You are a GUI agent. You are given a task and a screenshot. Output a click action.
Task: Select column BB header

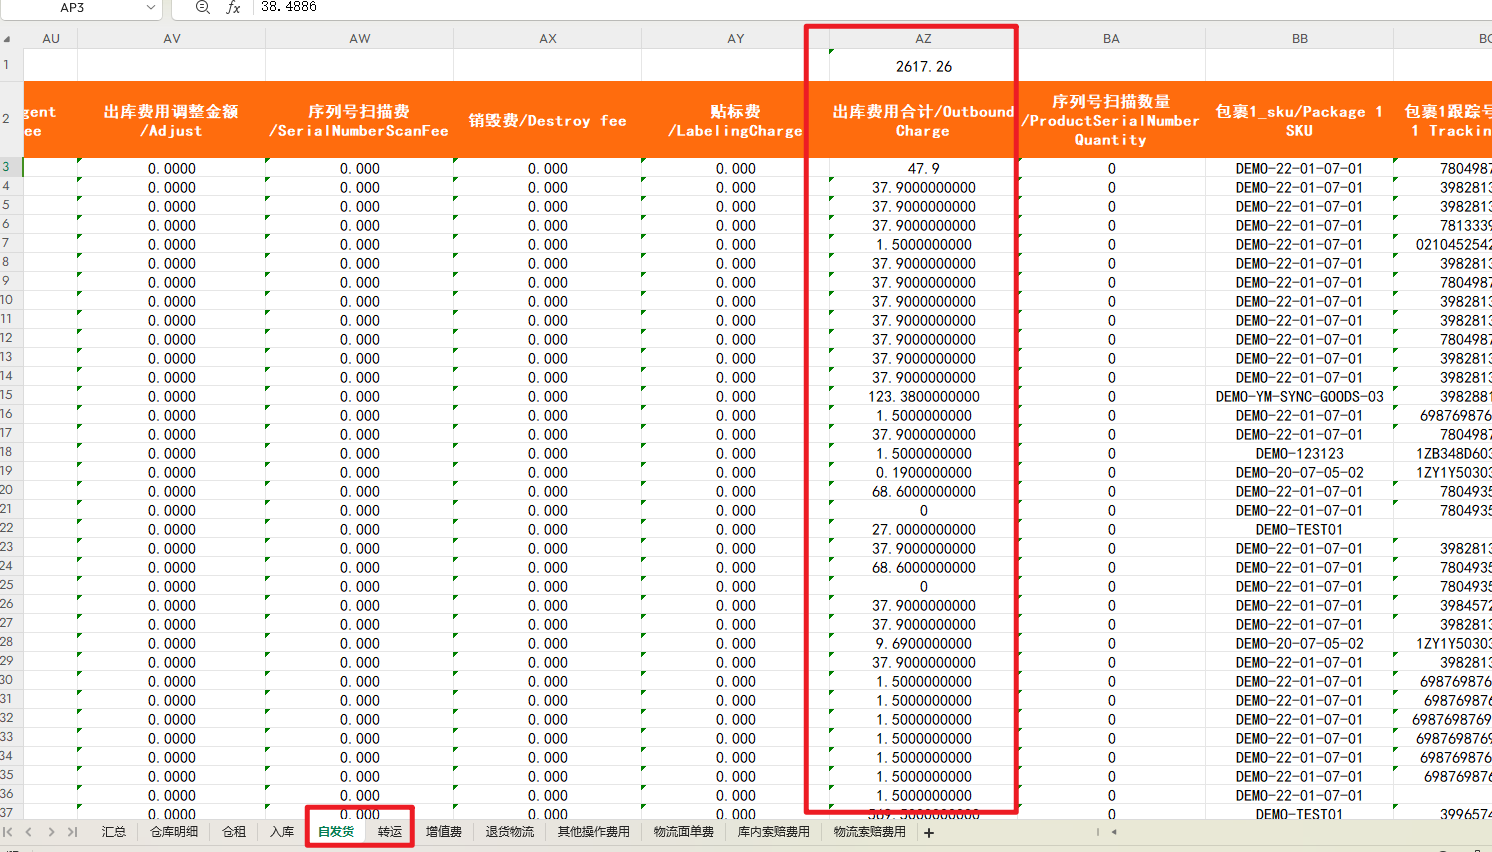click(x=1300, y=39)
